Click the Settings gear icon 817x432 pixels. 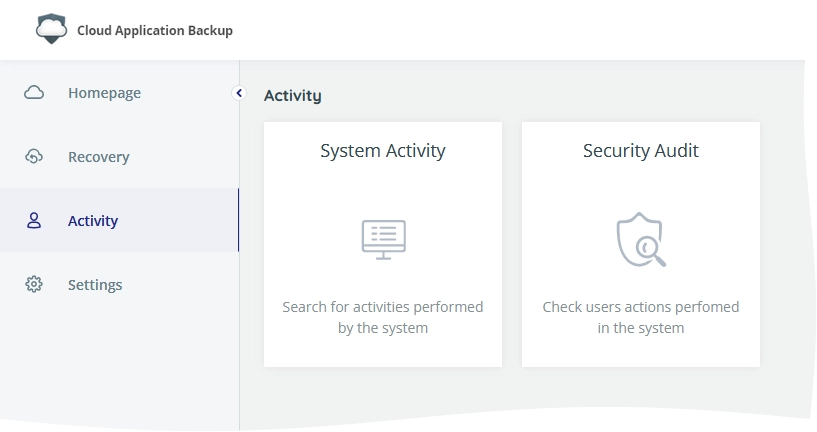pos(34,285)
